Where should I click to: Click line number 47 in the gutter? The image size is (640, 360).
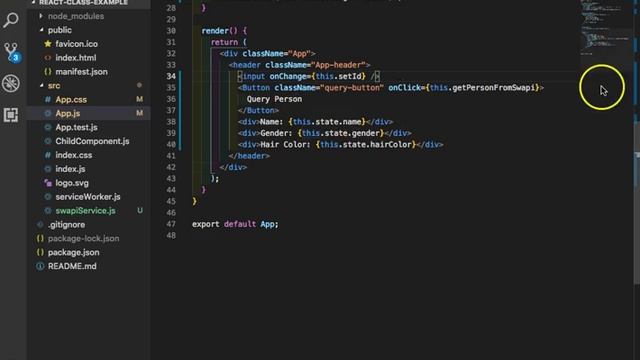pyautogui.click(x=171, y=224)
